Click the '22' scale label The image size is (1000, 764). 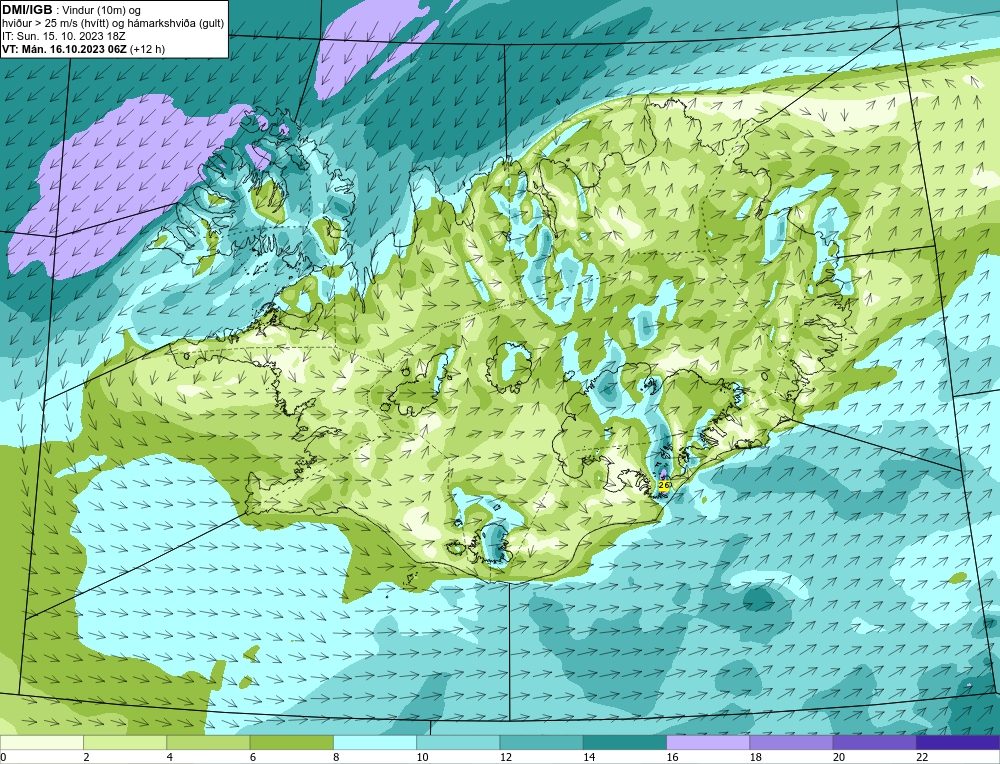[x=922, y=757]
